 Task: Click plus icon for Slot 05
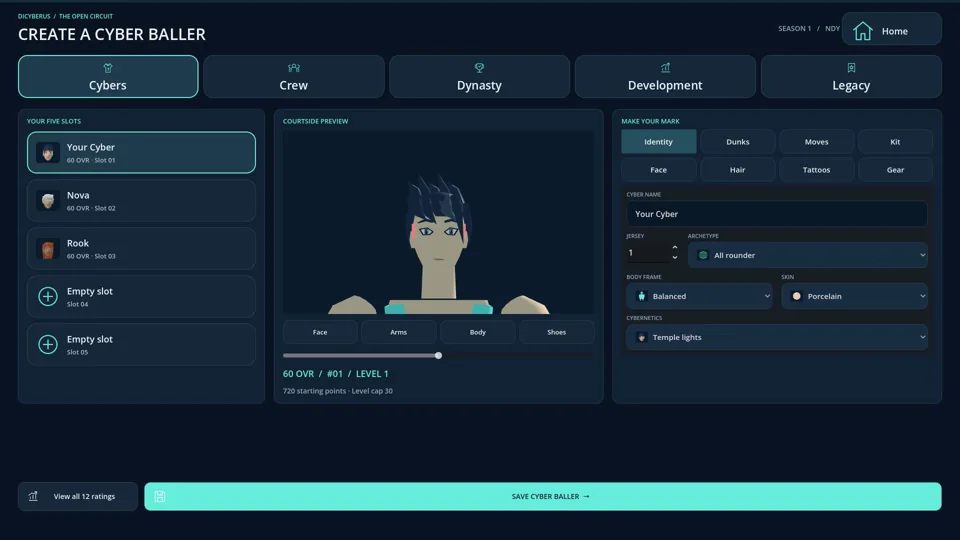click(x=48, y=344)
